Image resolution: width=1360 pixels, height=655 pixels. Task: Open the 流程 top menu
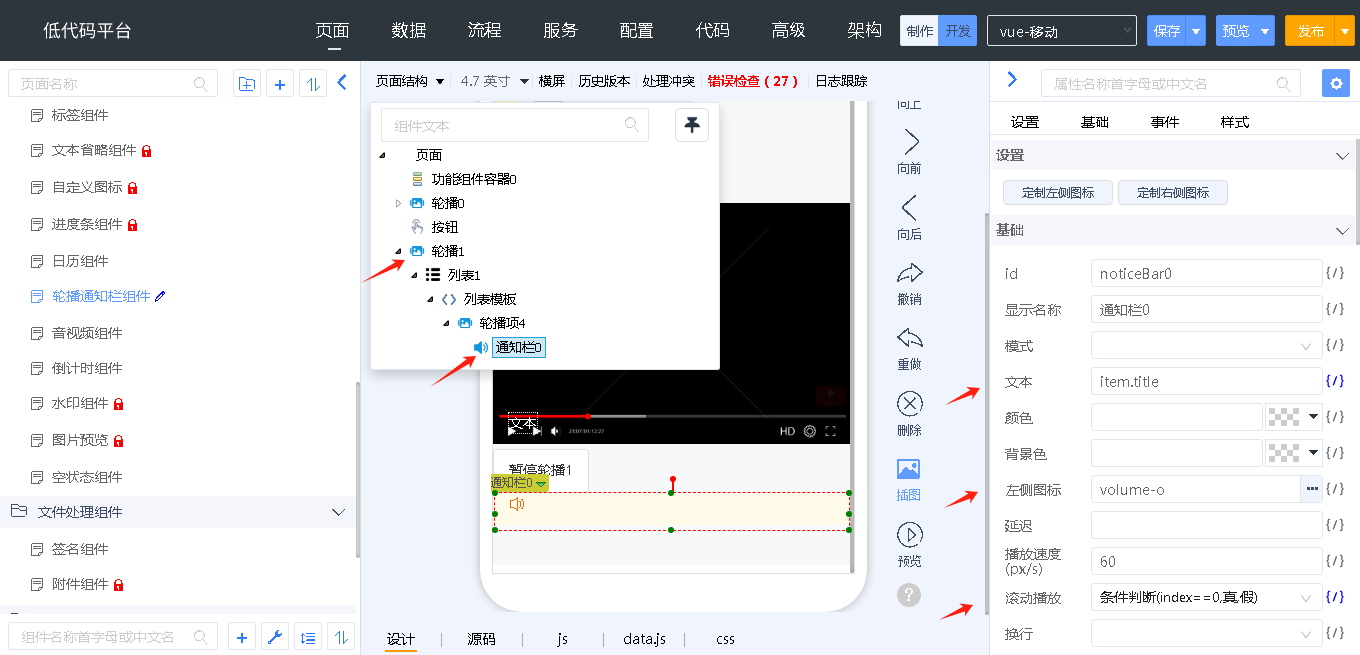[x=485, y=30]
